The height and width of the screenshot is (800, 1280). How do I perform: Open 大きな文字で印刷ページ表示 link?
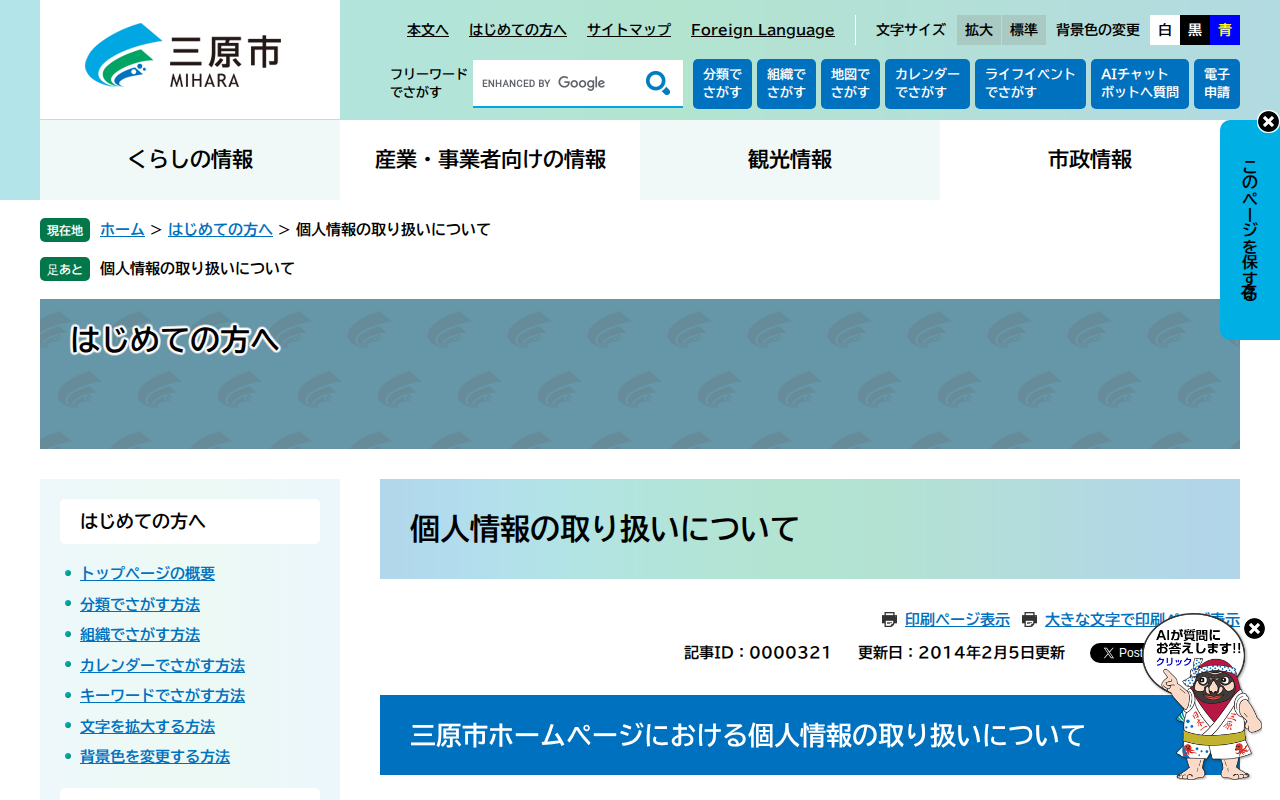pos(1142,620)
